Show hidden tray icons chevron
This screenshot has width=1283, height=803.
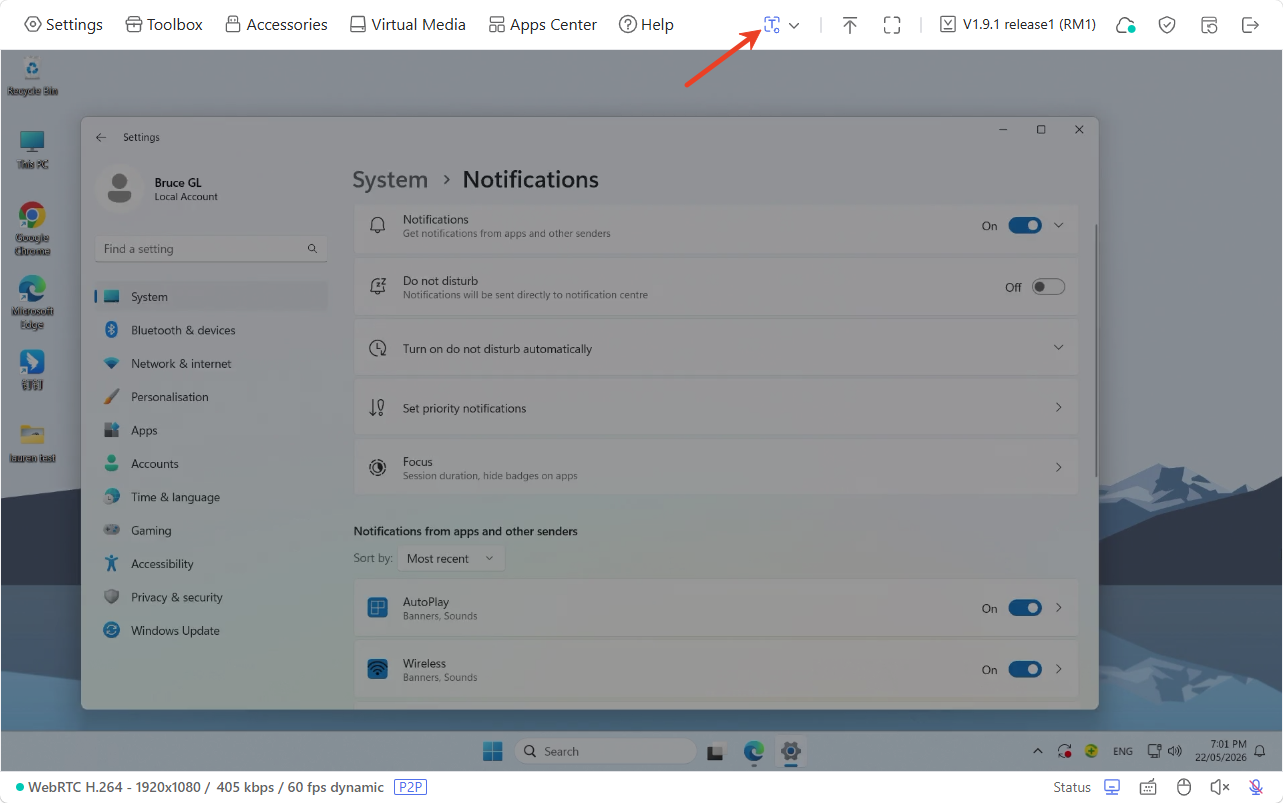coord(1037,751)
